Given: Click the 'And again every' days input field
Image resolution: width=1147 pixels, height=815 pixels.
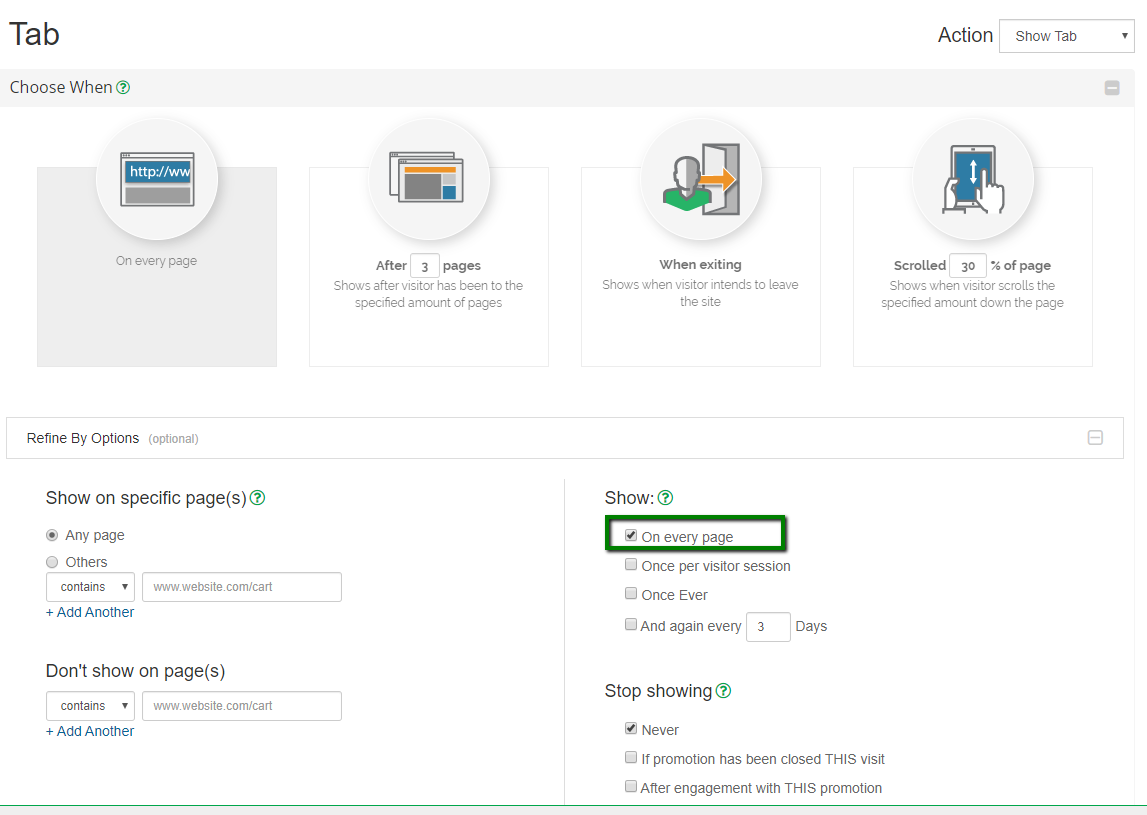Looking at the screenshot, I should pyautogui.click(x=768, y=627).
